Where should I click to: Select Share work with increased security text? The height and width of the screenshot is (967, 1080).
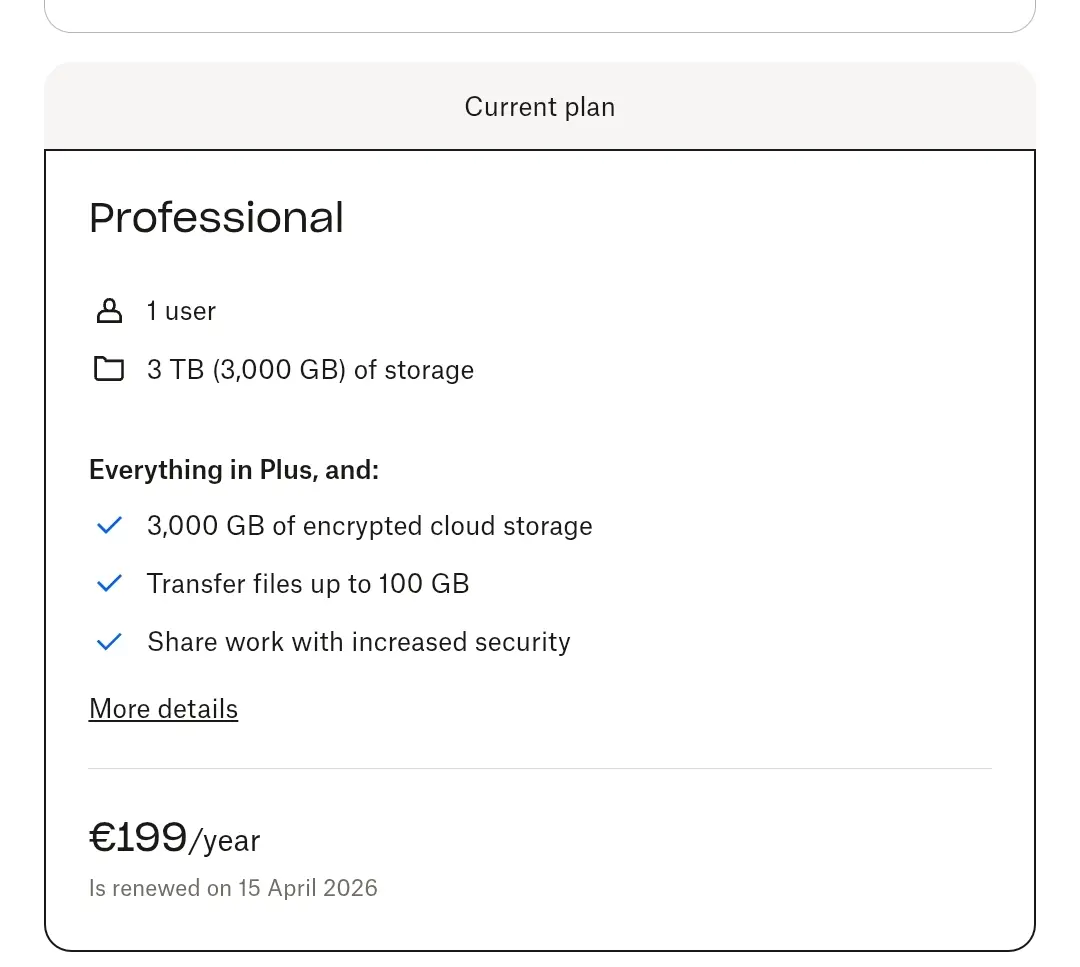[359, 642]
